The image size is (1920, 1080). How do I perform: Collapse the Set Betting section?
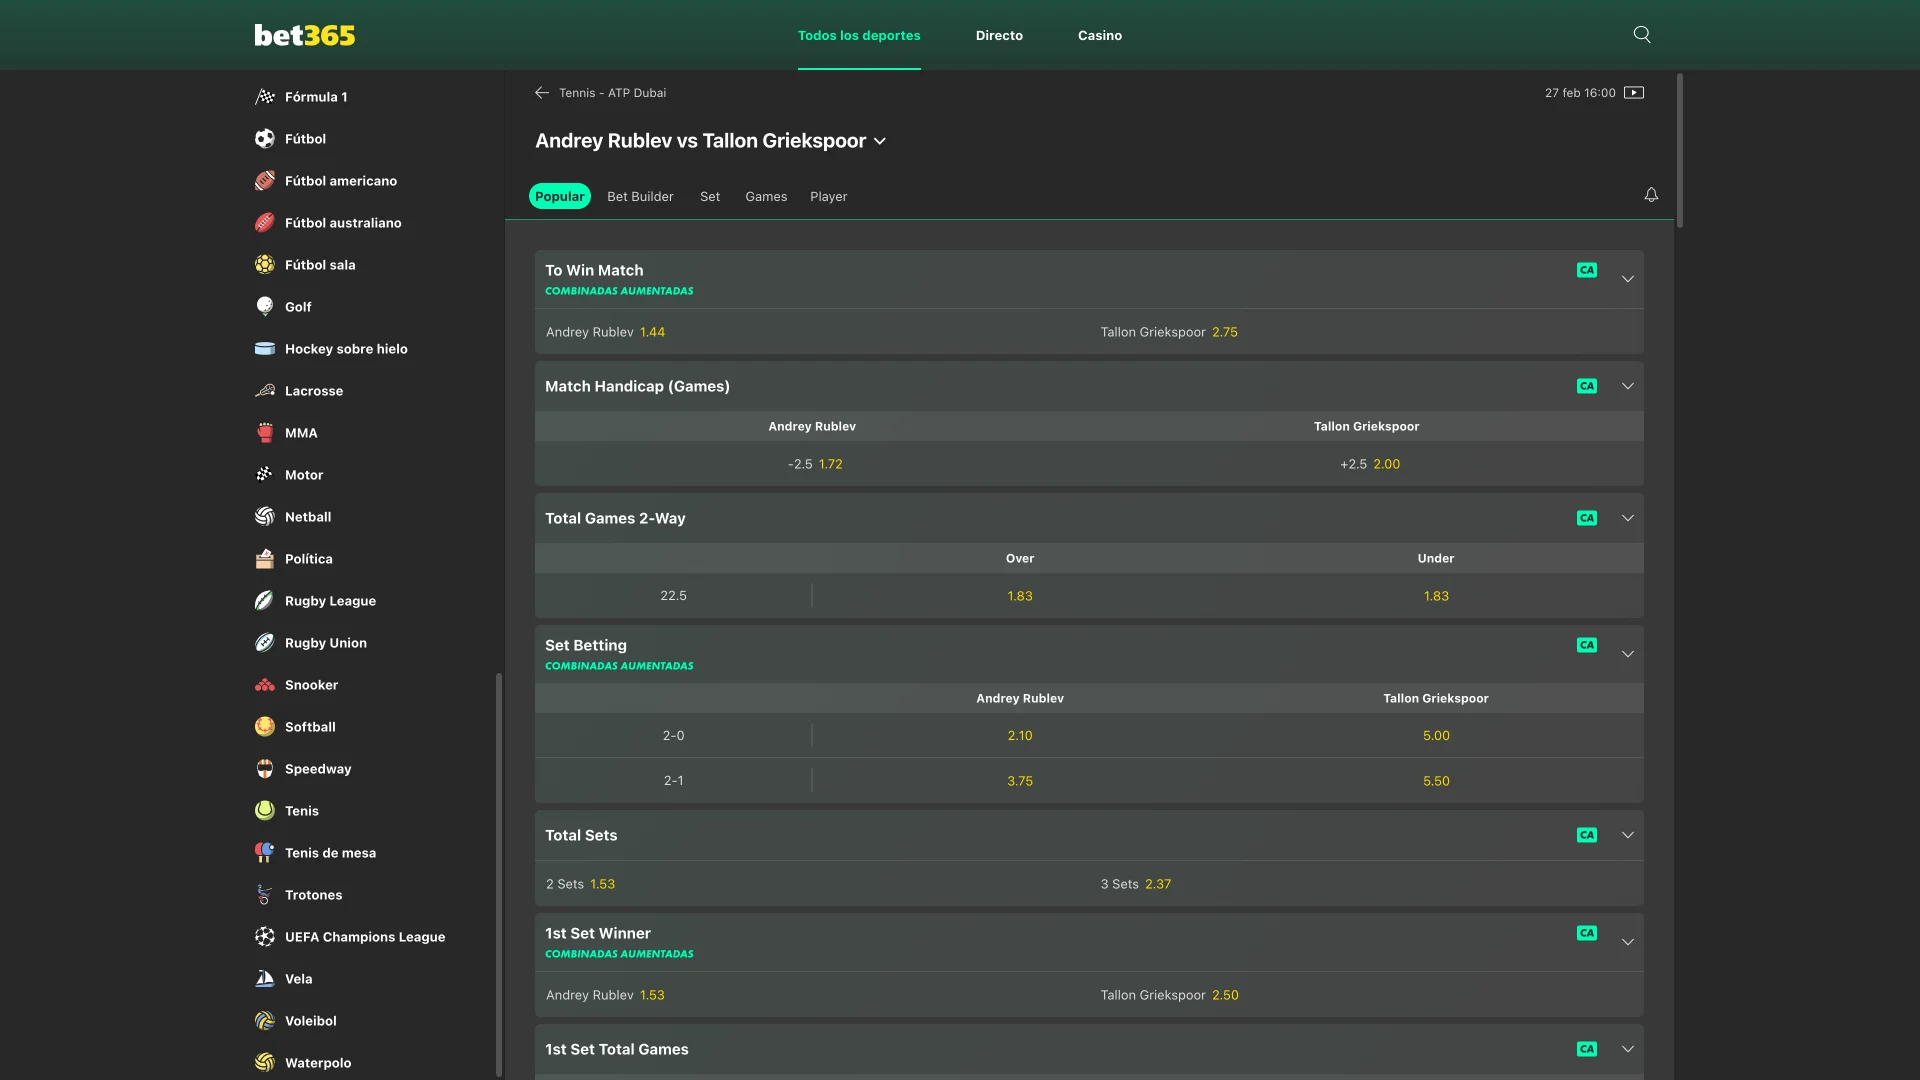(x=1628, y=652)
